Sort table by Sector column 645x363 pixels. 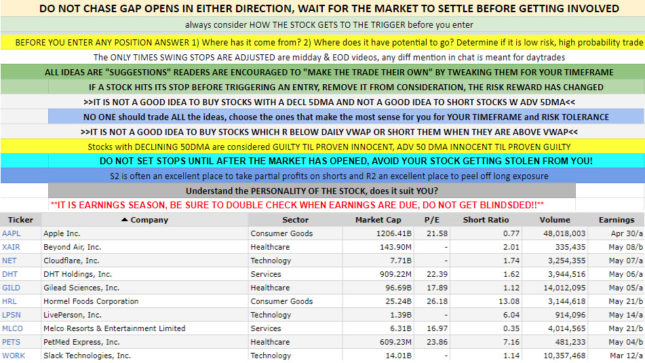pyautogui.click(x=295, y=220)
